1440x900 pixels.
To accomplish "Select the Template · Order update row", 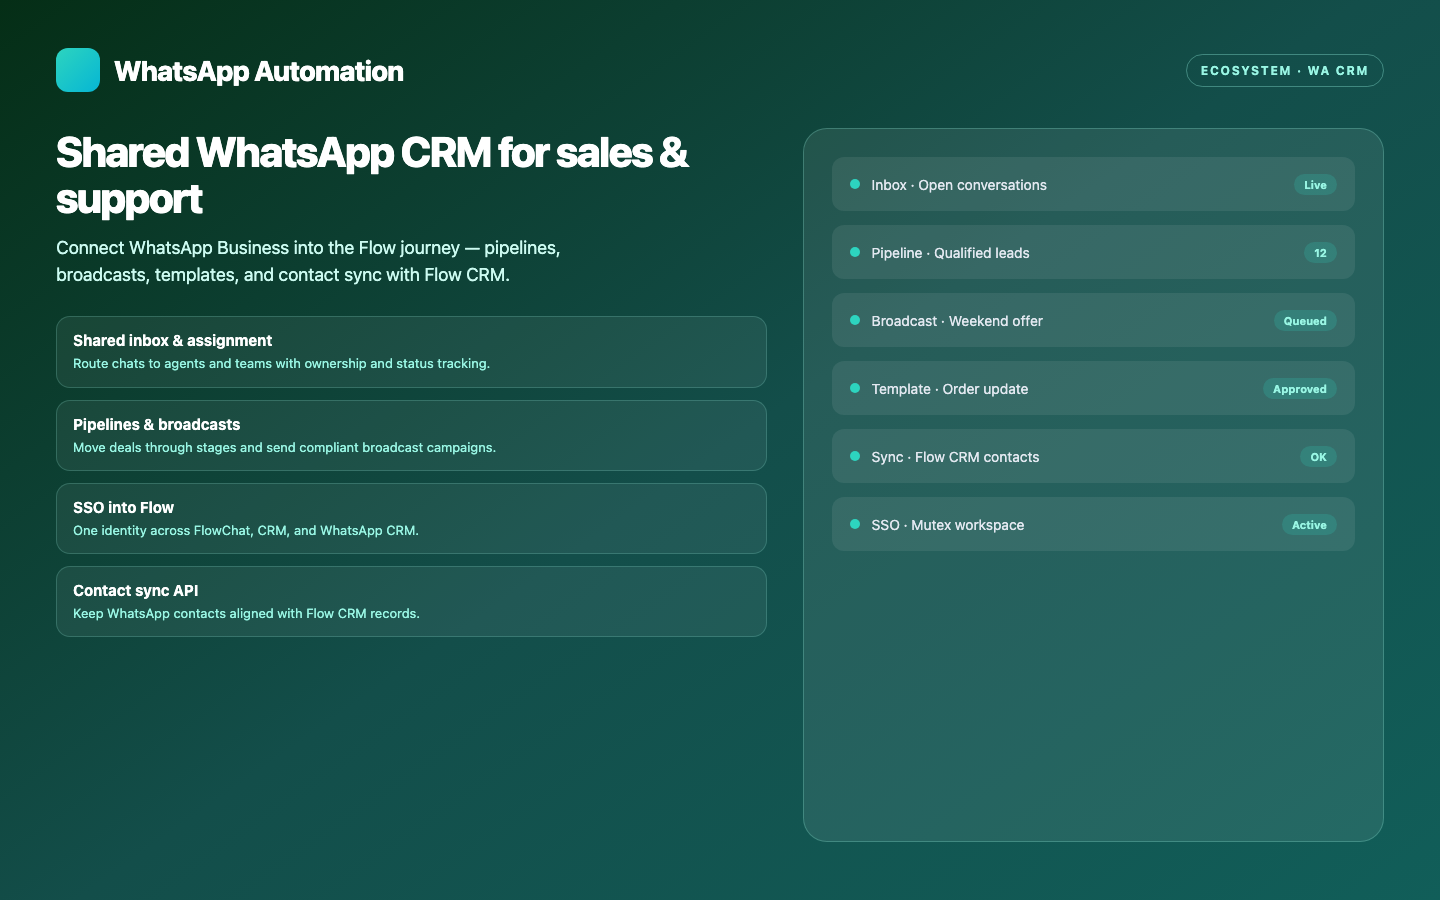I will [1093, 388].
